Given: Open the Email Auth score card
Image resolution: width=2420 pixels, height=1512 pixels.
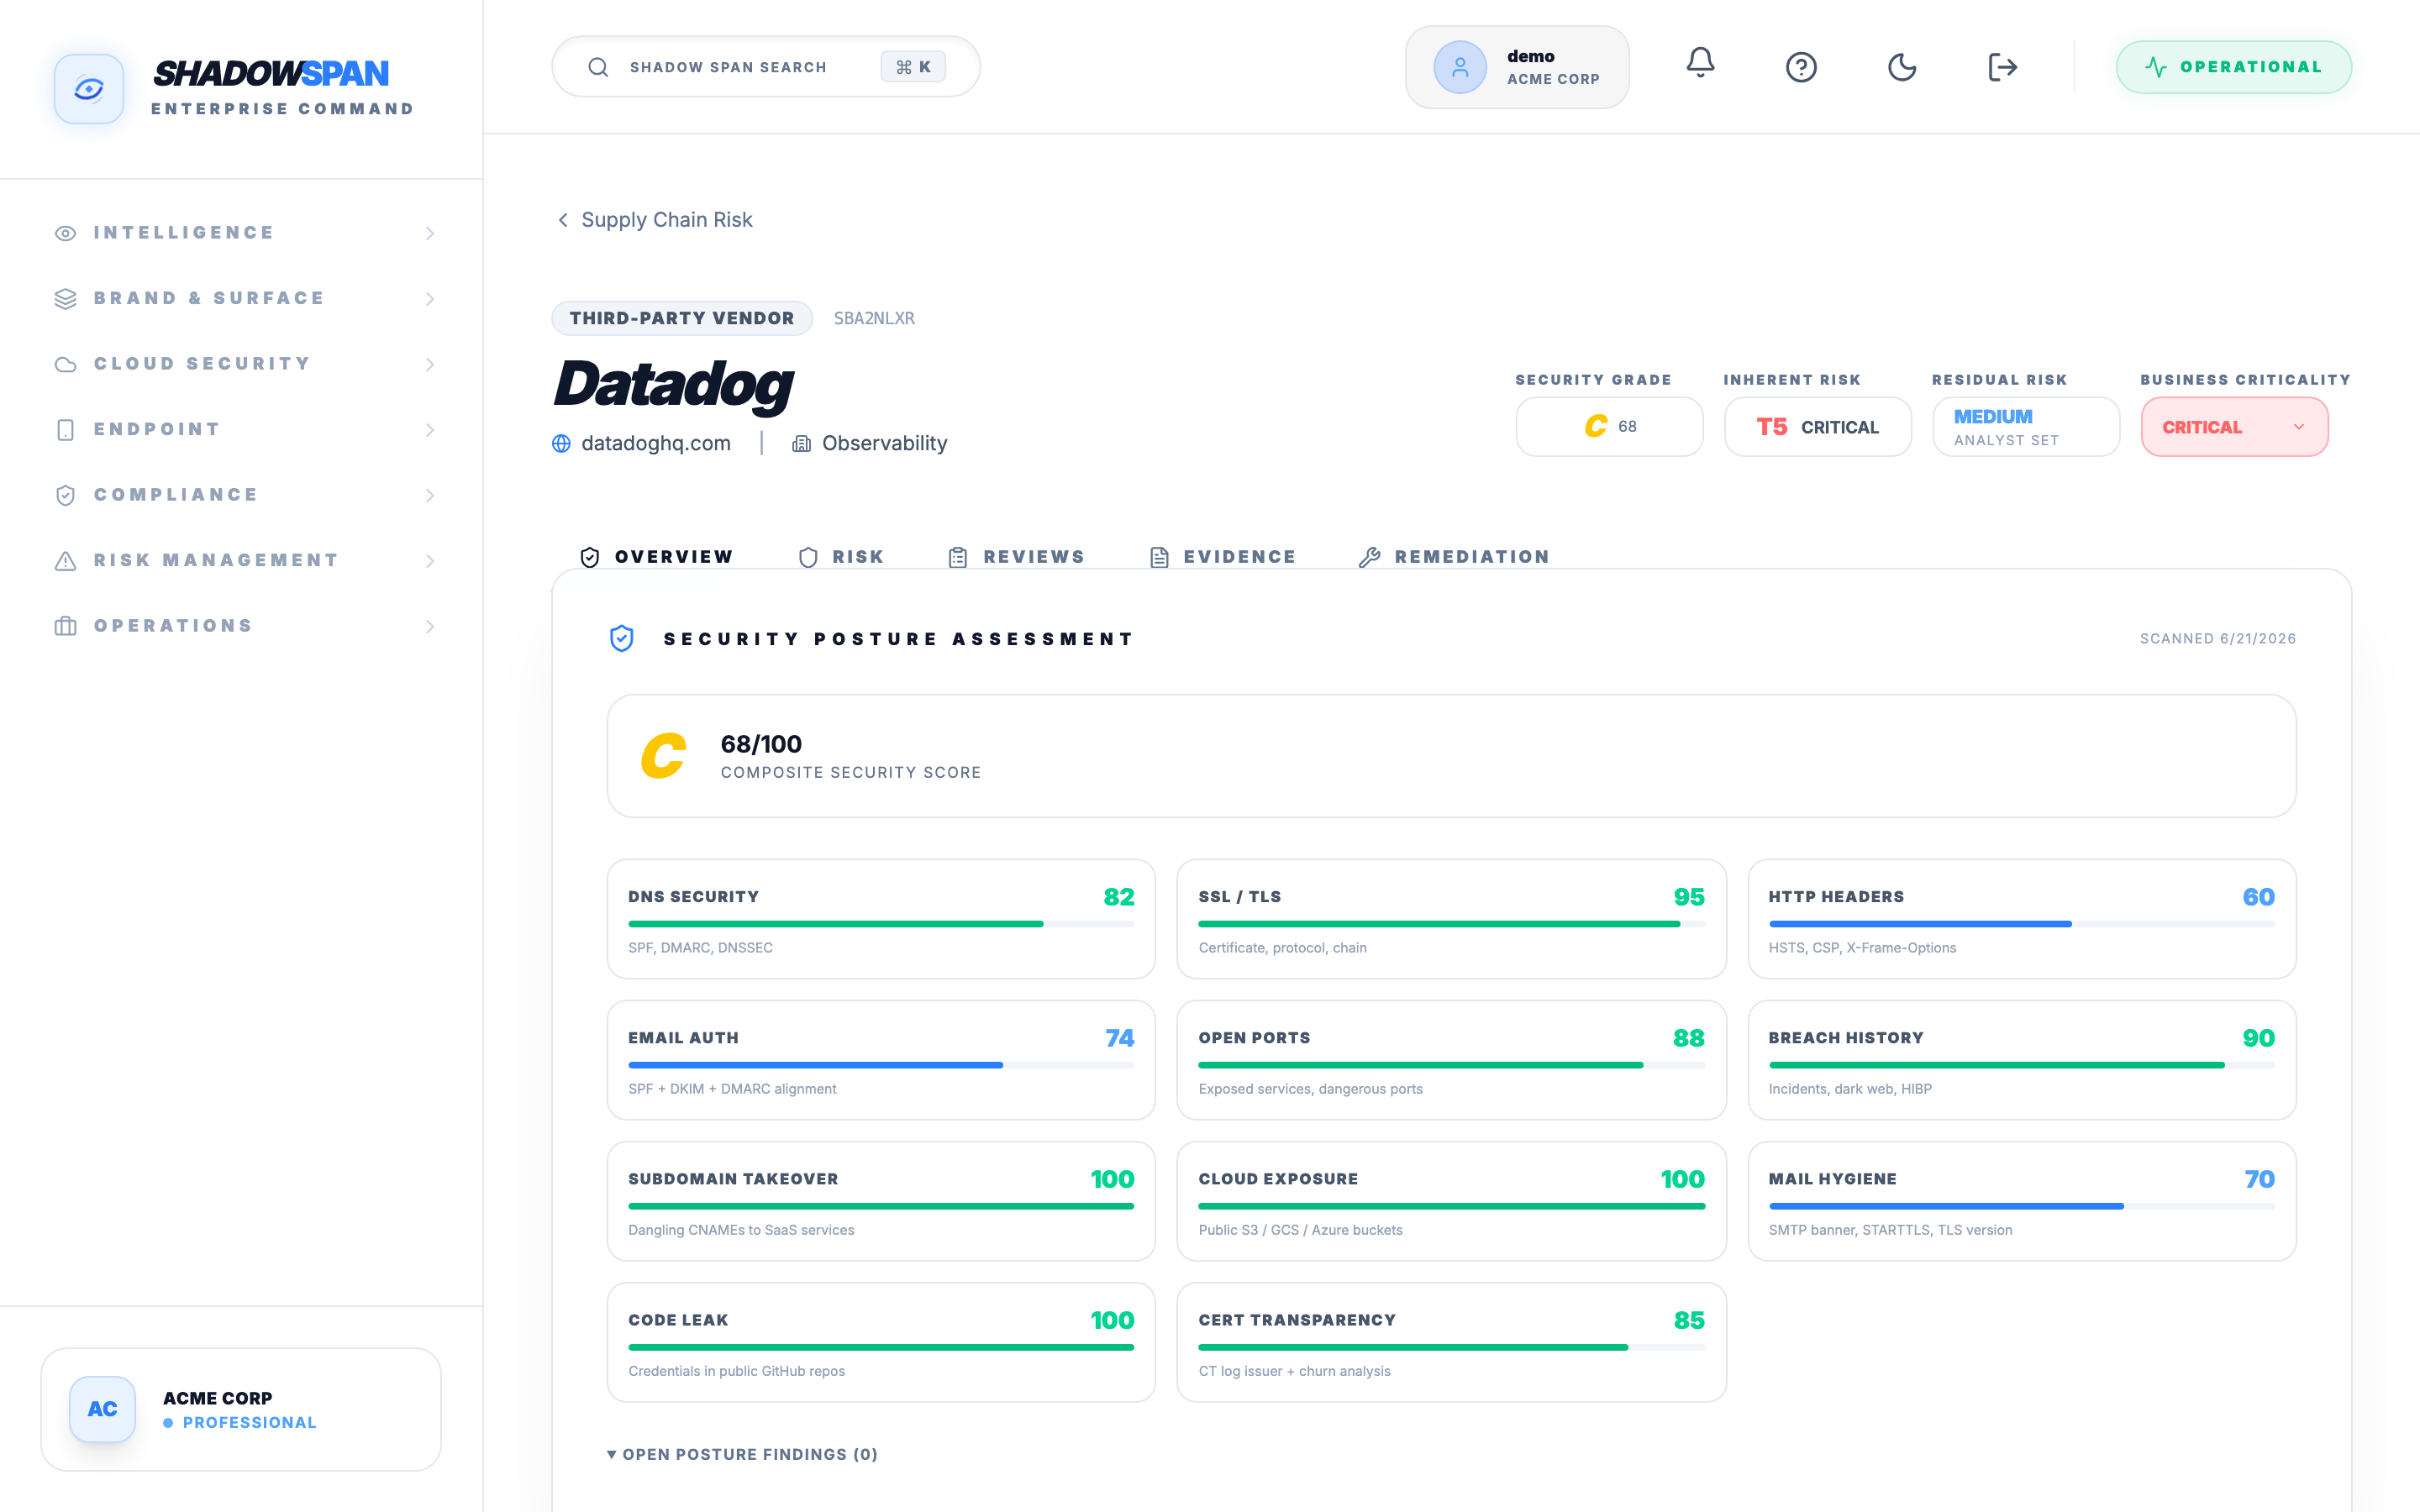Looking at the screenshot, I should coord(881,1060).
